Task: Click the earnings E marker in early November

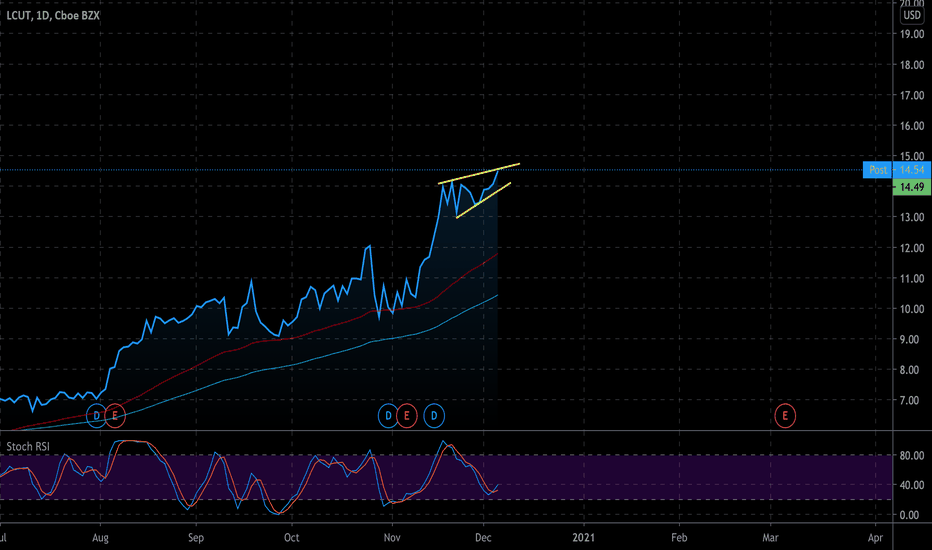Action: click(407, 416)
